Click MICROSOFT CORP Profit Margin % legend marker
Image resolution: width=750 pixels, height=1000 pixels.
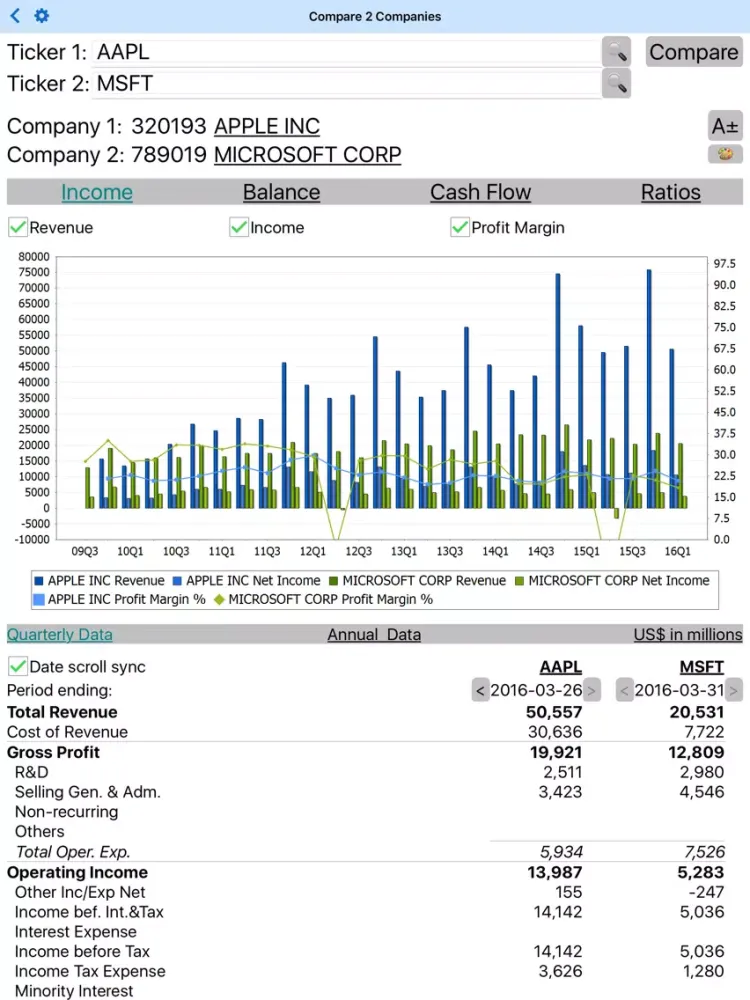coord(219,599)
